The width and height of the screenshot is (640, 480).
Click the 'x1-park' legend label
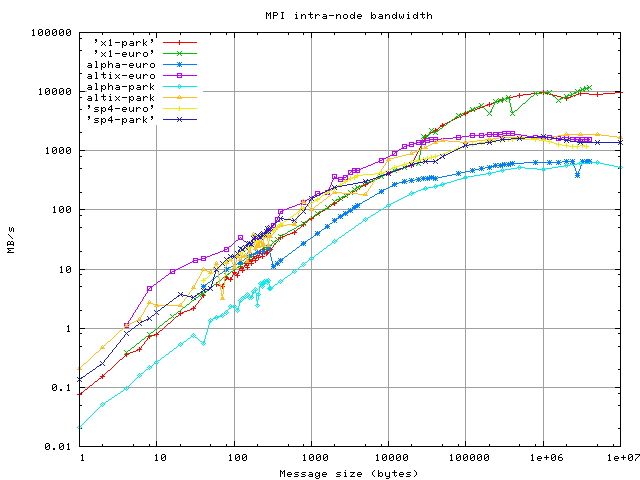[124, 42]
